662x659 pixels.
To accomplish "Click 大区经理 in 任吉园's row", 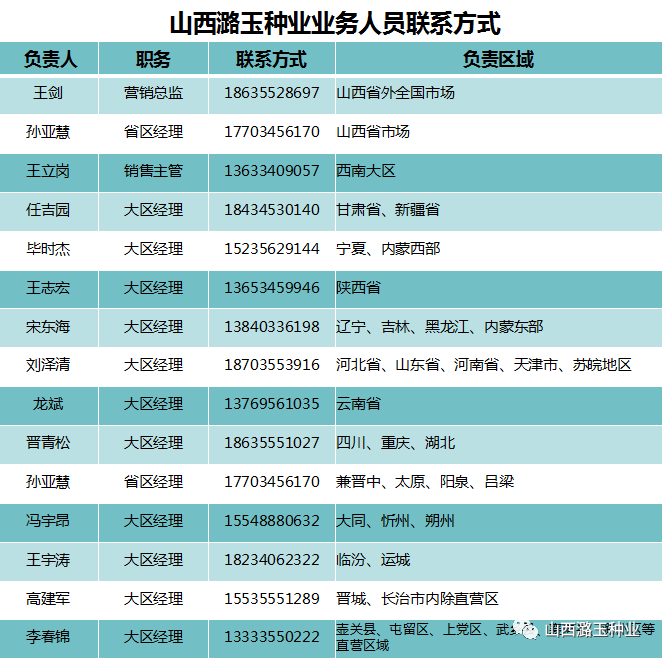I will click(153, 209).
